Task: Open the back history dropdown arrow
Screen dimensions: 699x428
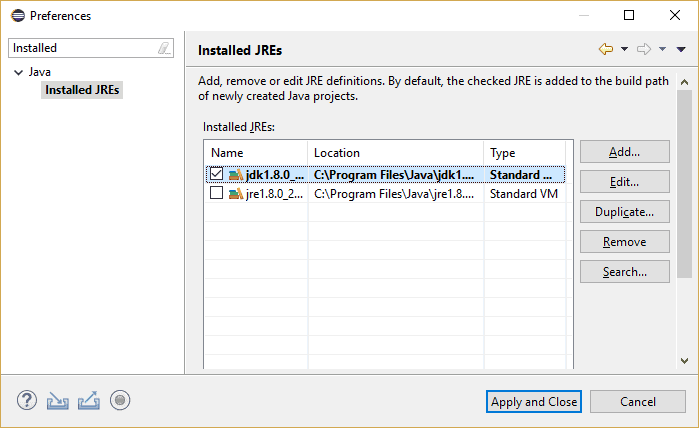Action: point(625,49)
